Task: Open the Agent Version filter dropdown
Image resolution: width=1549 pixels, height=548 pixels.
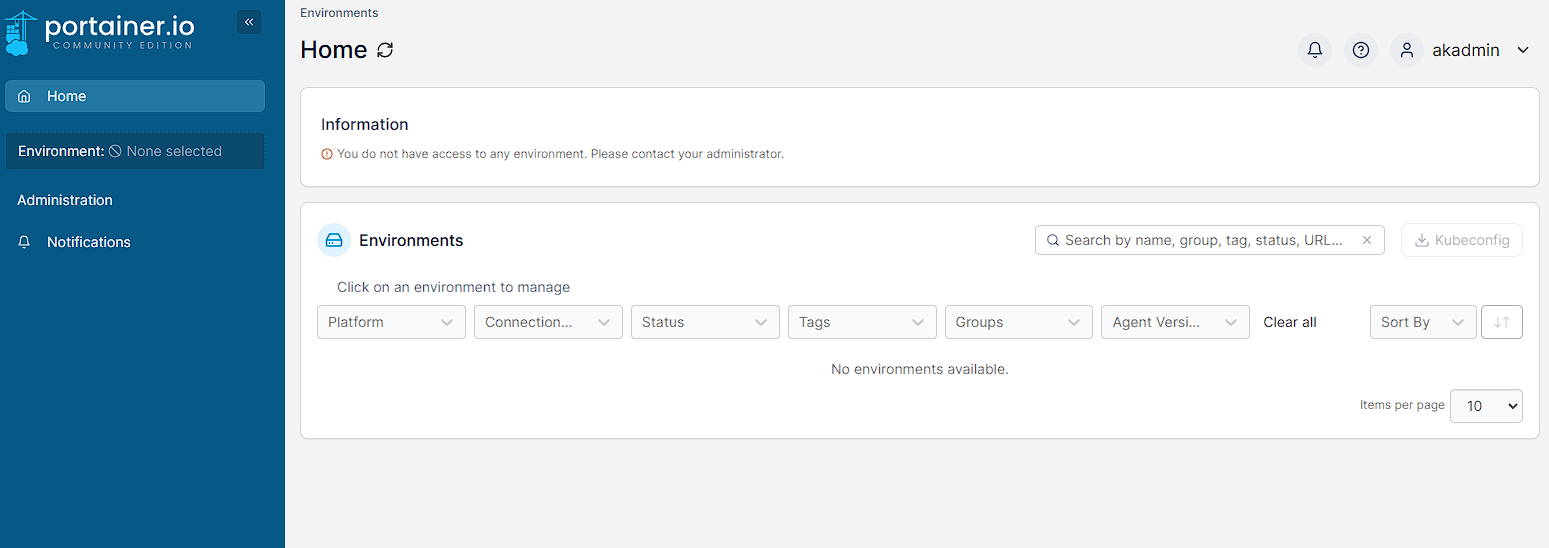Action: 1175,322
